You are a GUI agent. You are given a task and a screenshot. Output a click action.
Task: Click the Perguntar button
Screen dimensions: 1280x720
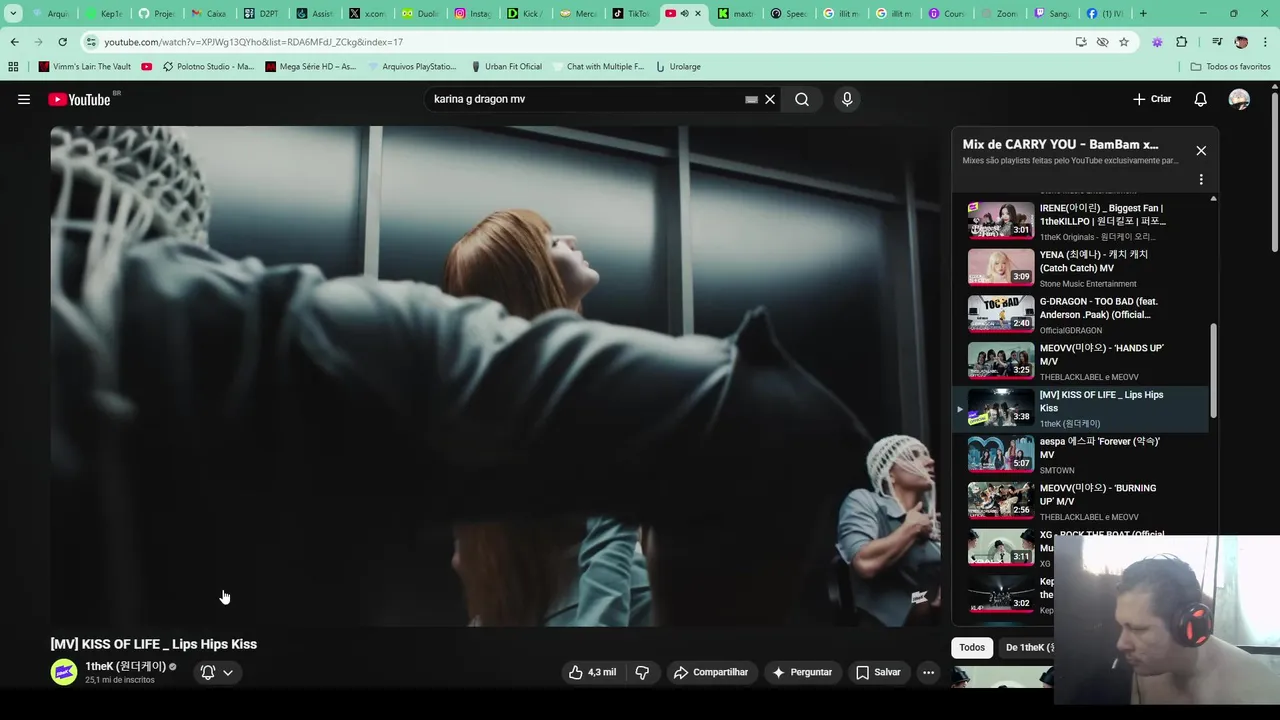point(802,672)
